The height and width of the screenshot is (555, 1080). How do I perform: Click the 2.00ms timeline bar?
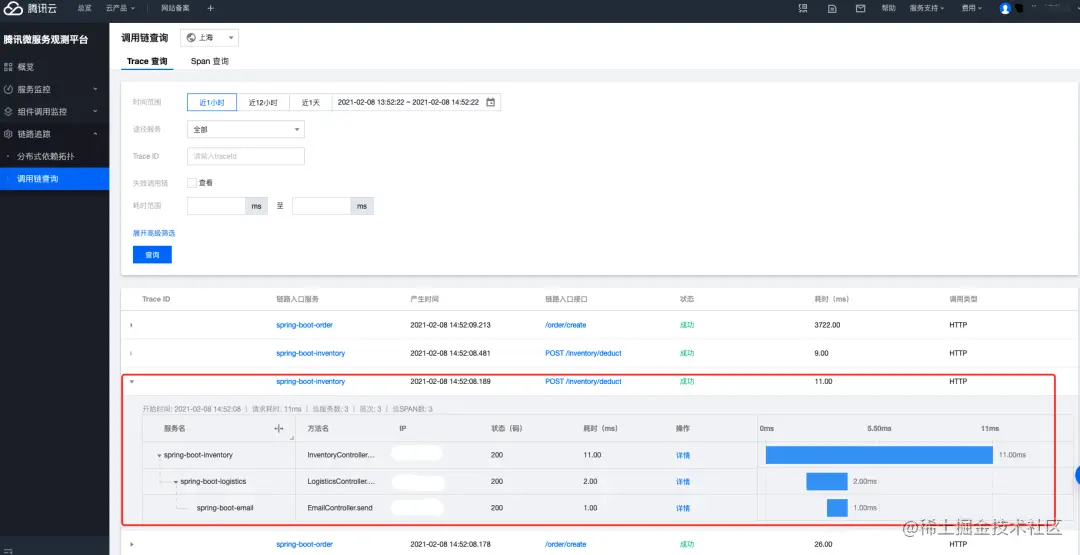click(x=827, y=481)
